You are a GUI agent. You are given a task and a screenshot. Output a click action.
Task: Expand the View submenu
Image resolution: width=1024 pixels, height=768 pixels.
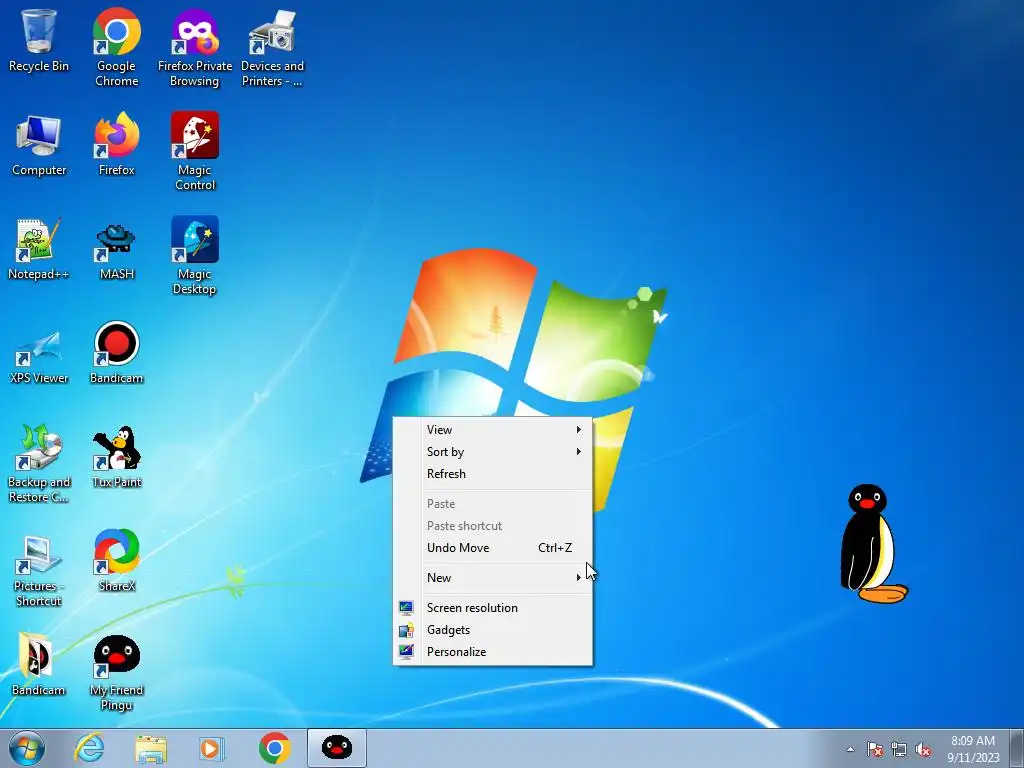pos(493,430)
